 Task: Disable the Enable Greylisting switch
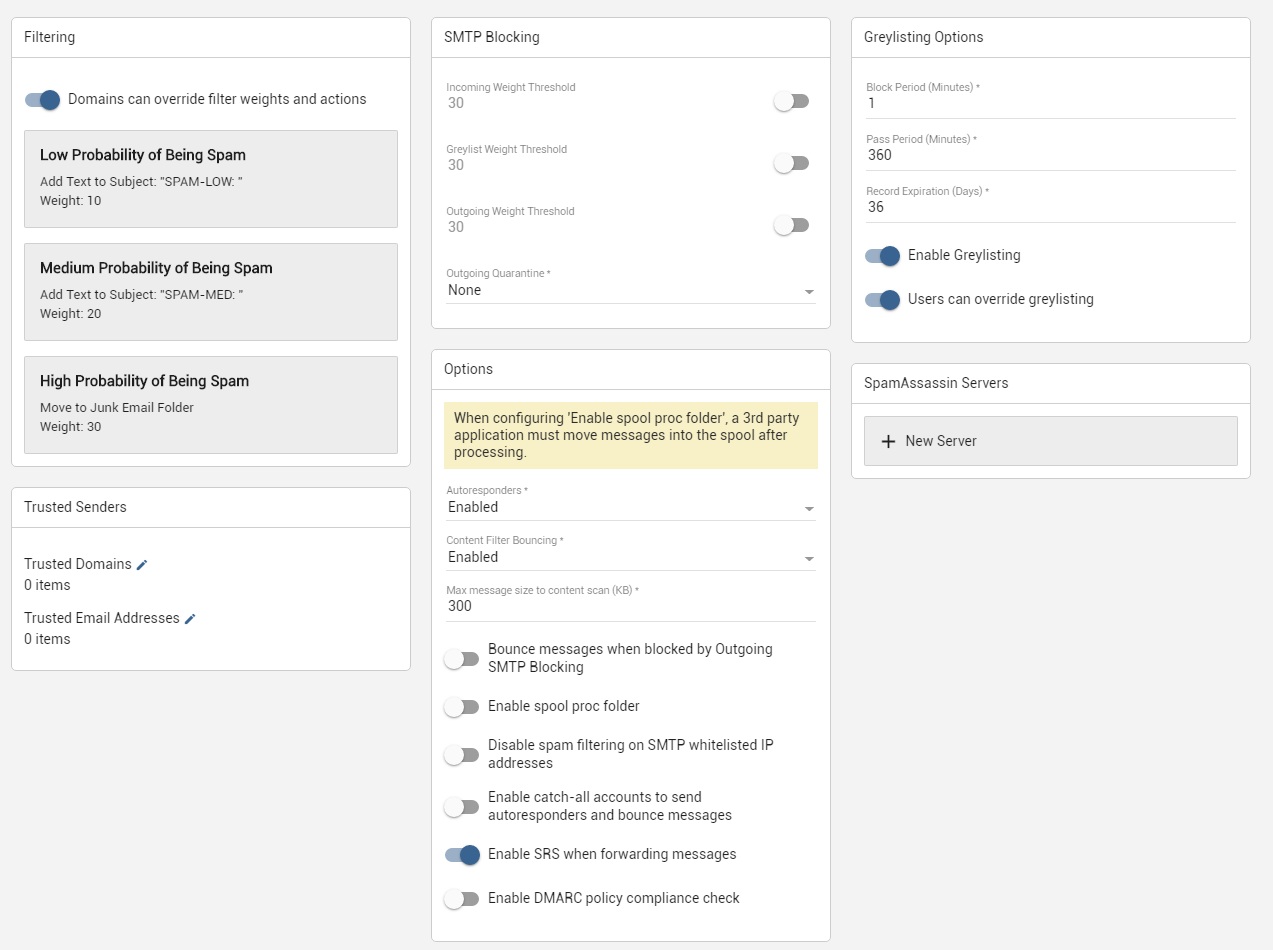[883, 256]
